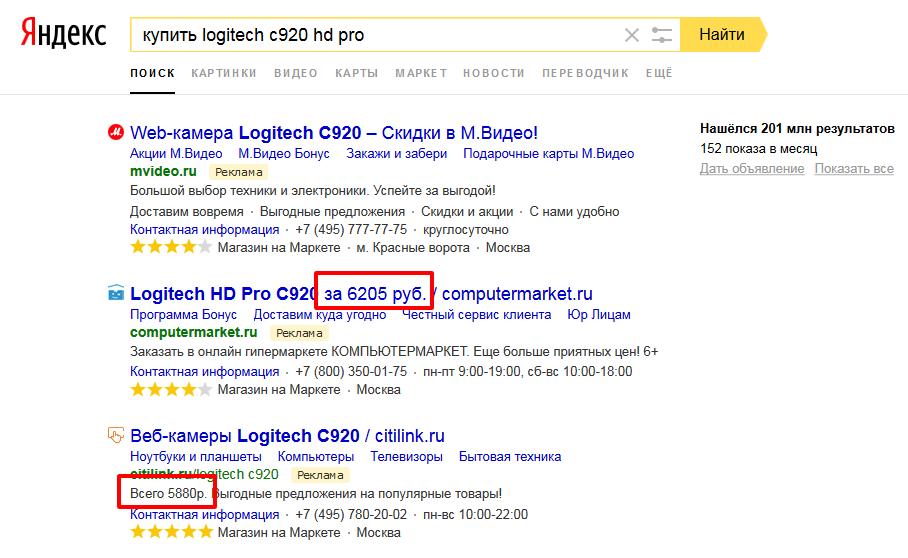Click the green mvideo.ru URL
This screenshot has width=908, height=558.
tap(163, 171)
